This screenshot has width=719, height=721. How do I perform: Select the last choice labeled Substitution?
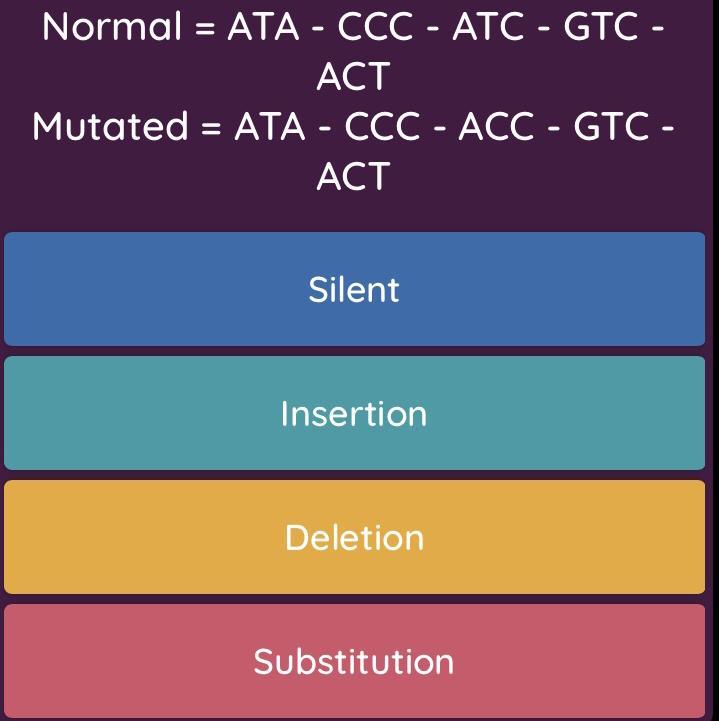point(354,661)
